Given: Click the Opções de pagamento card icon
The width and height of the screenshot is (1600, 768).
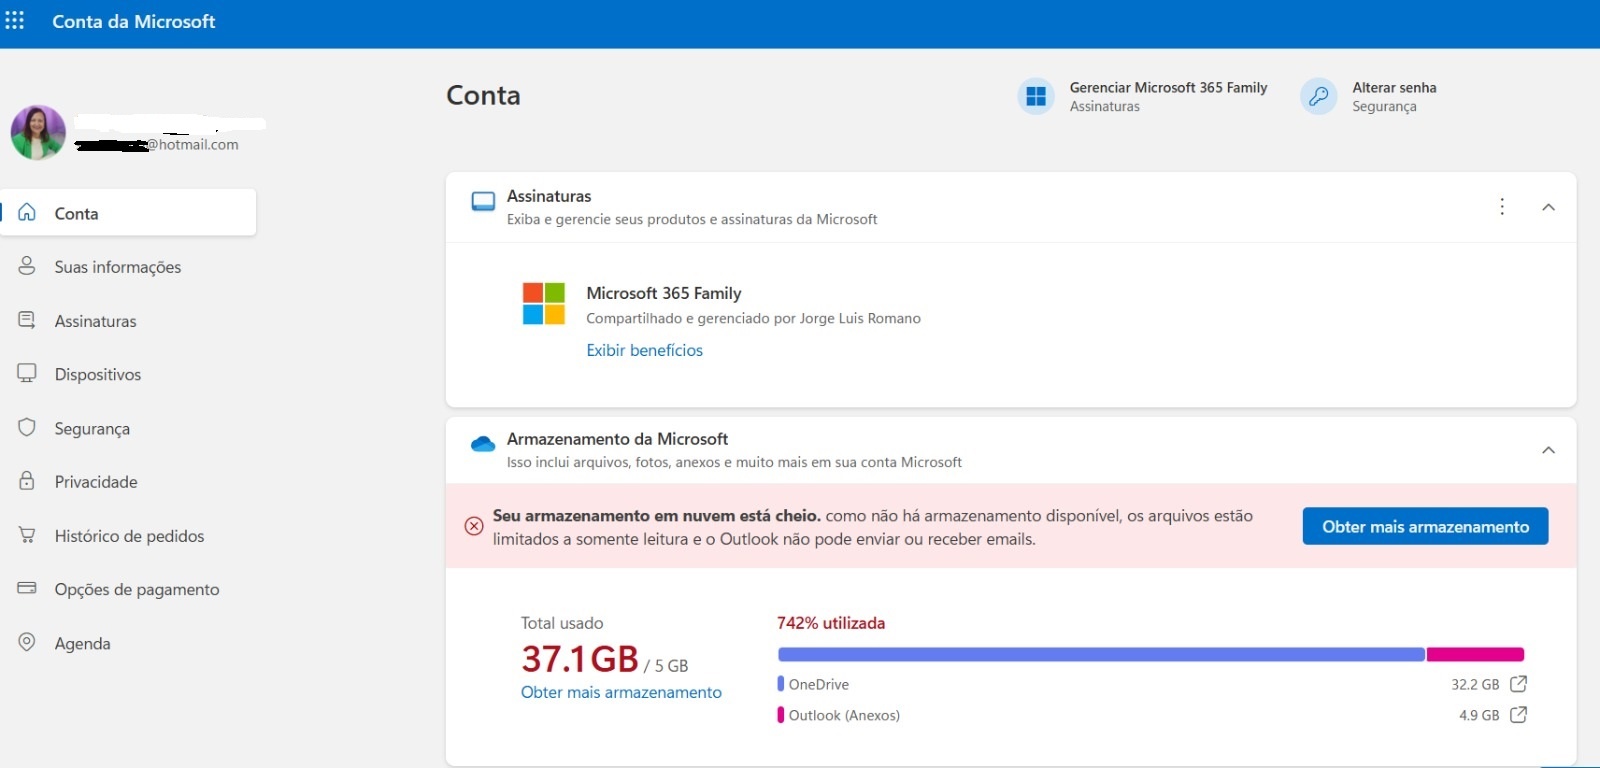Looking at the screenshot, I should 27,588.
